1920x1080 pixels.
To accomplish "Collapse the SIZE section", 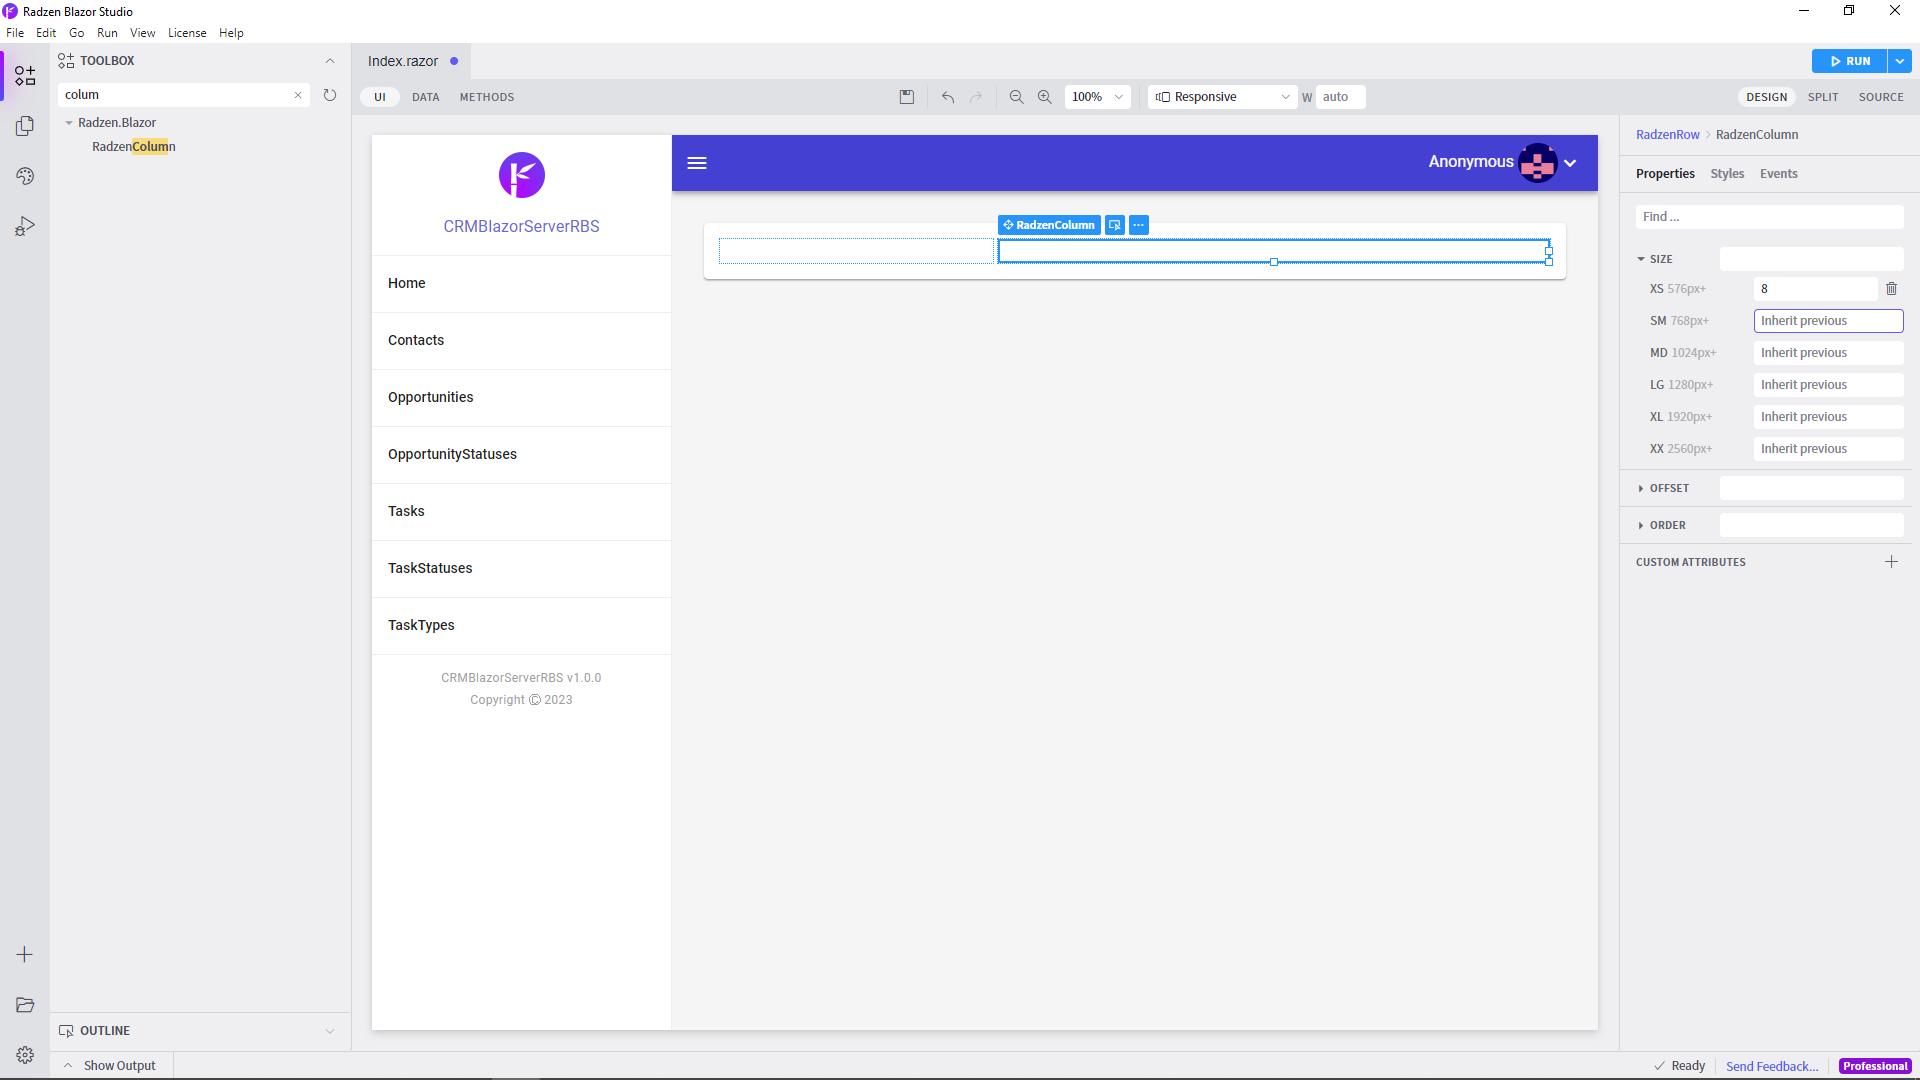I will tap(1641, 259).
